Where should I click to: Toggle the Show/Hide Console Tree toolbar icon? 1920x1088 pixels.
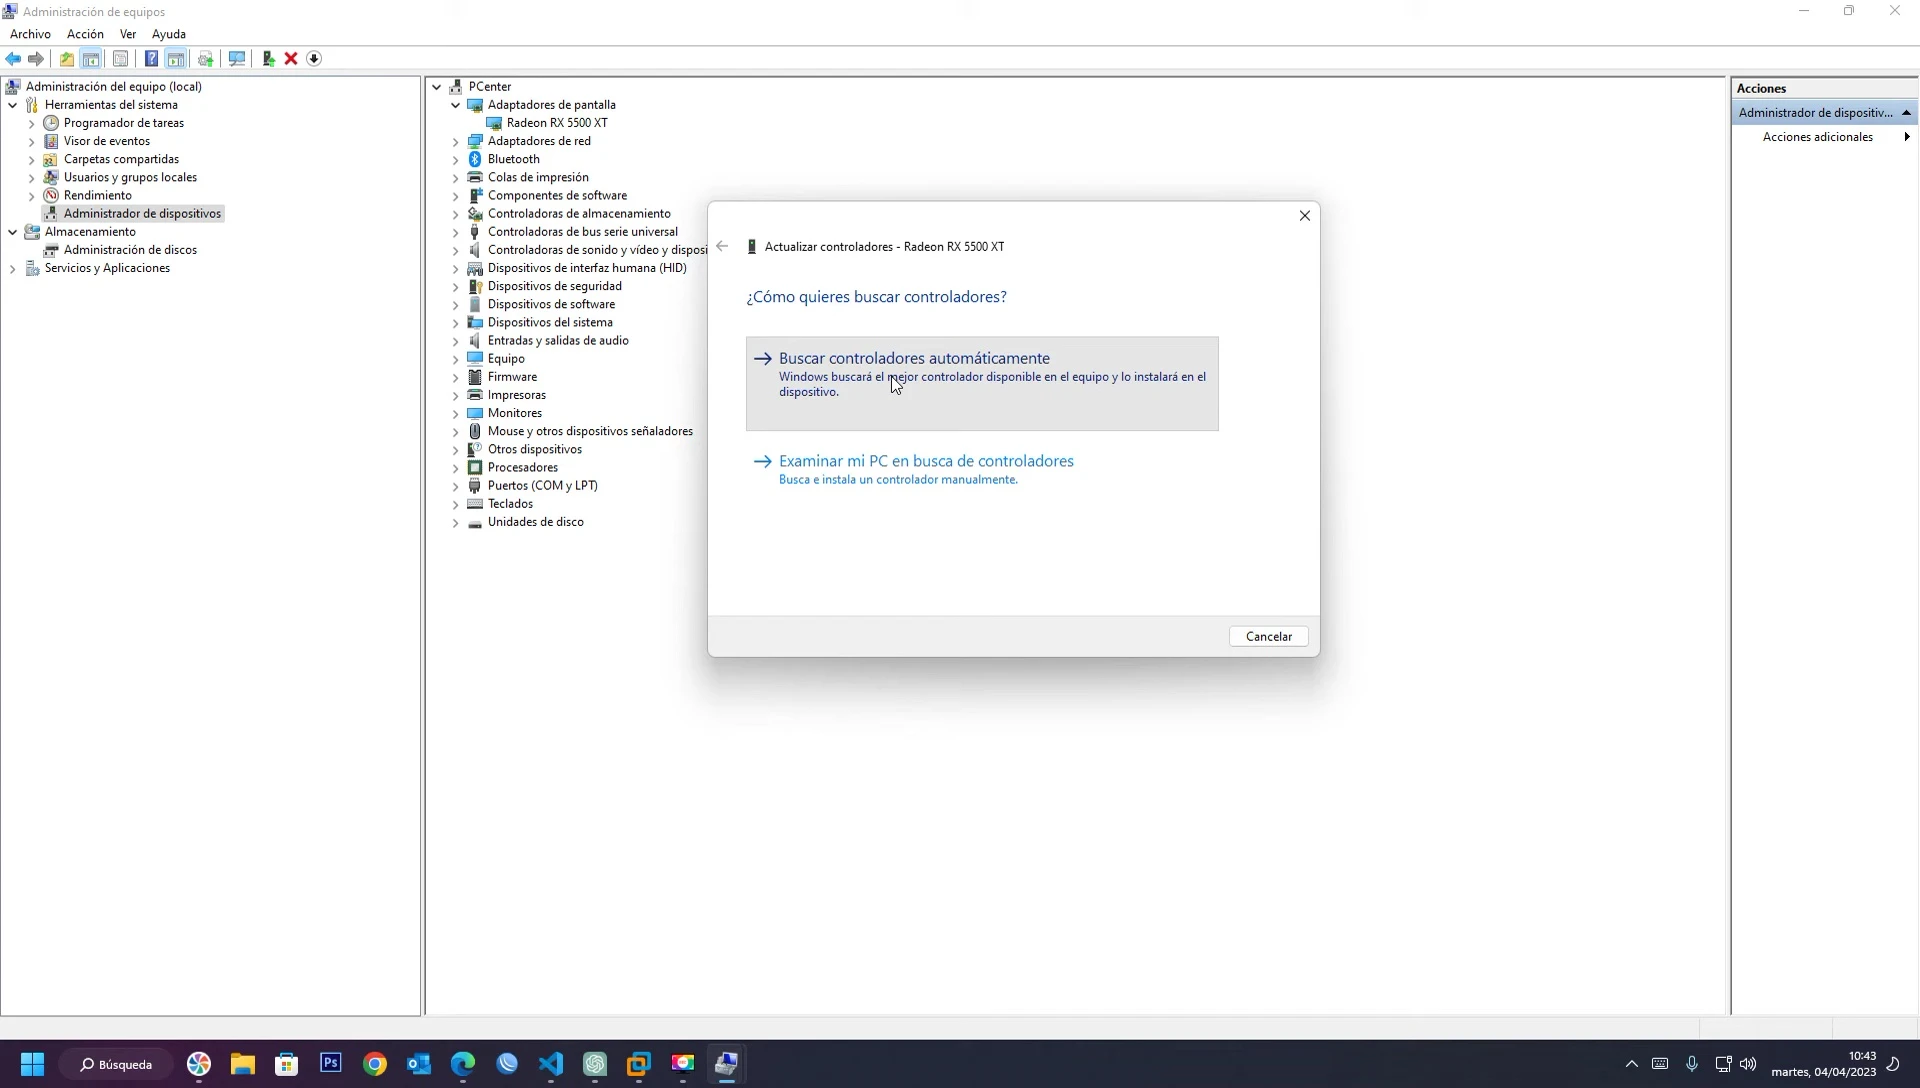(x=91, y=59)
